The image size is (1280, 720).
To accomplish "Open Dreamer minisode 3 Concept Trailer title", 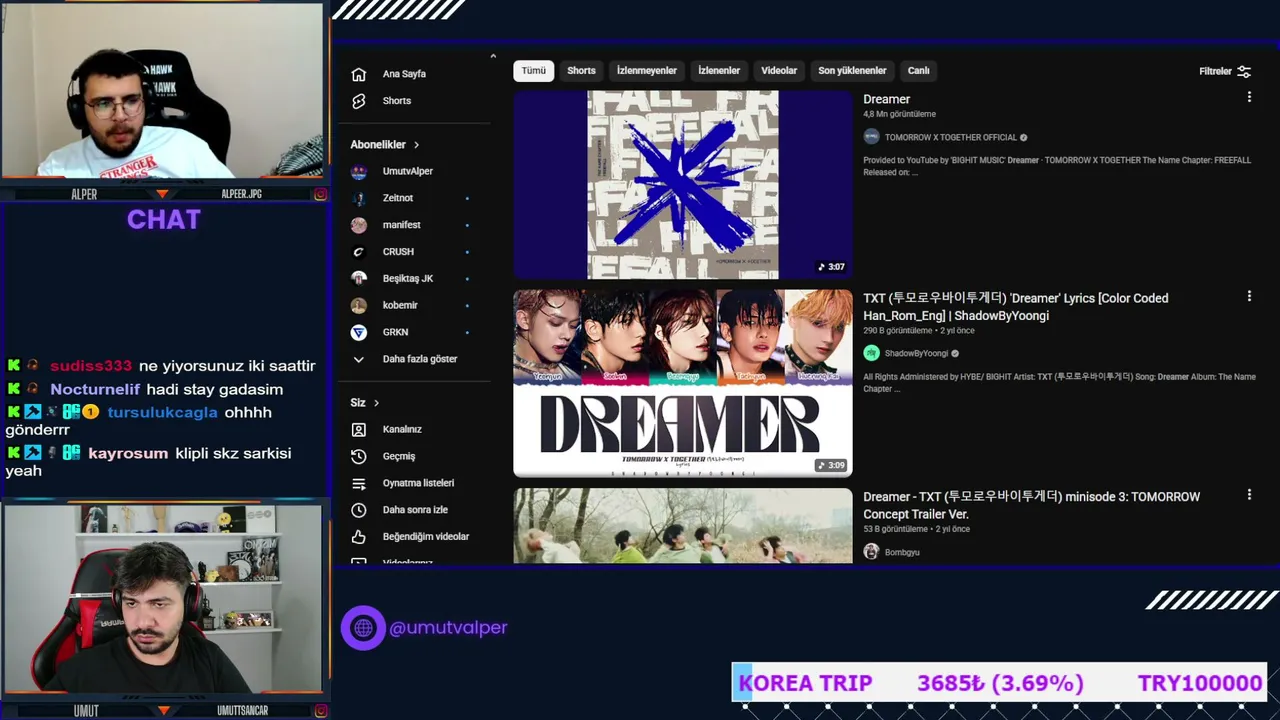I will click(x=1032, y=505).
